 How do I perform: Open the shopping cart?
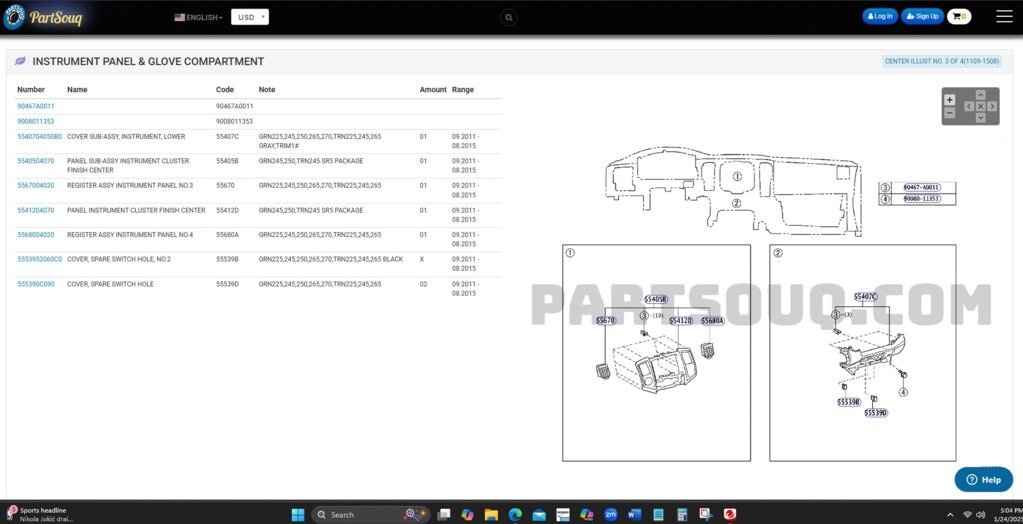tap(959, 17)
